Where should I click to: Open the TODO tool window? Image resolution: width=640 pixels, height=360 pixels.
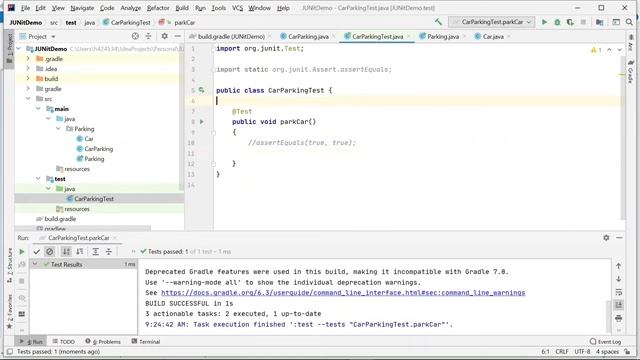point(63,341)
